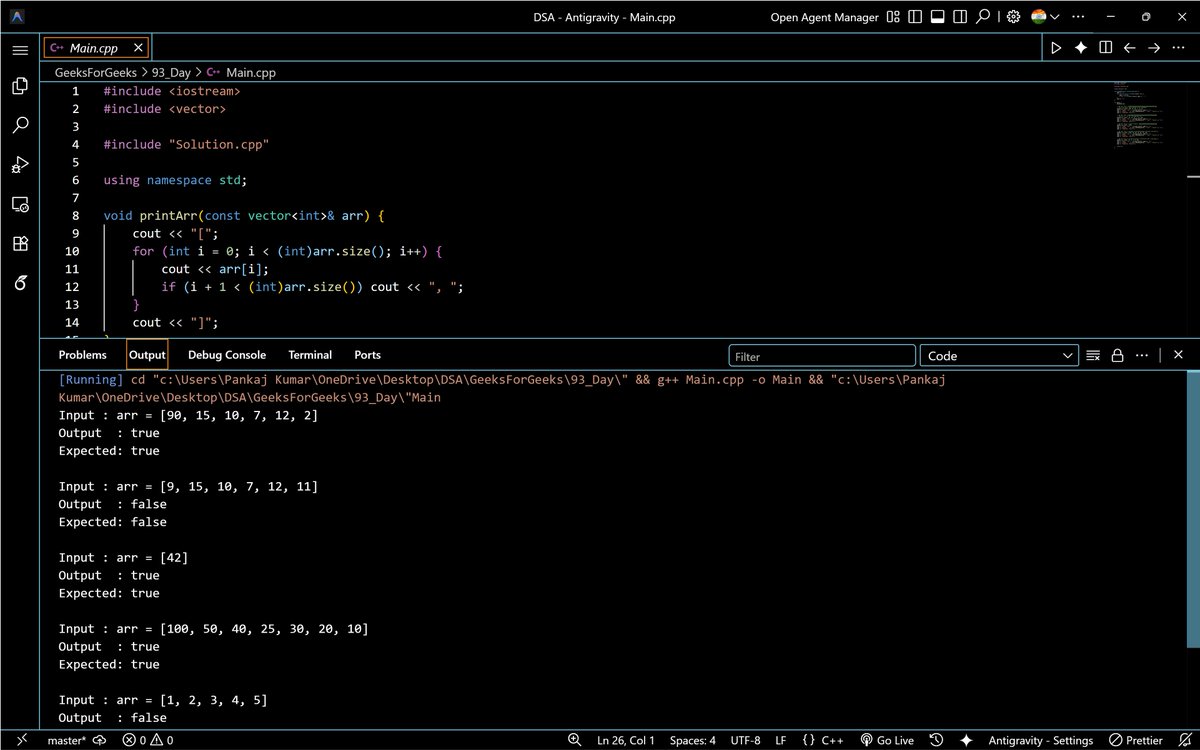This screenshot has width=1200, height=750.
Task: Open the Search view in the activity bar
Action: 20,126
